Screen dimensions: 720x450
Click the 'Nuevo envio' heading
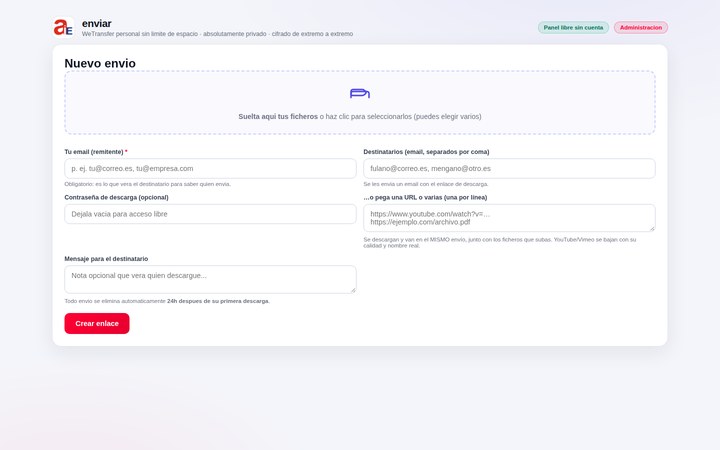coord(100,63)
